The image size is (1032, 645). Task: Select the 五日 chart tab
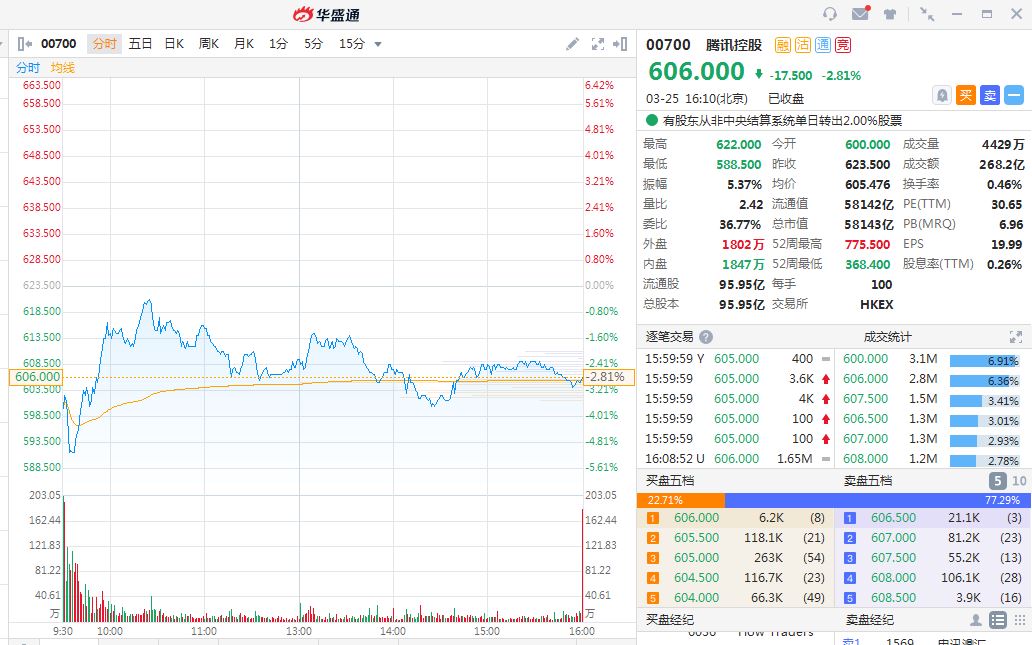[140, 44]
